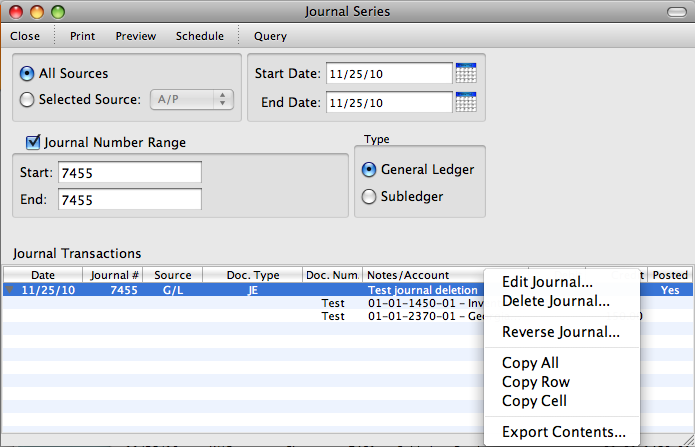Choose Edit Journal... from the context menu
The height and width of the screenshot is (447, 695).
[547, 282]
